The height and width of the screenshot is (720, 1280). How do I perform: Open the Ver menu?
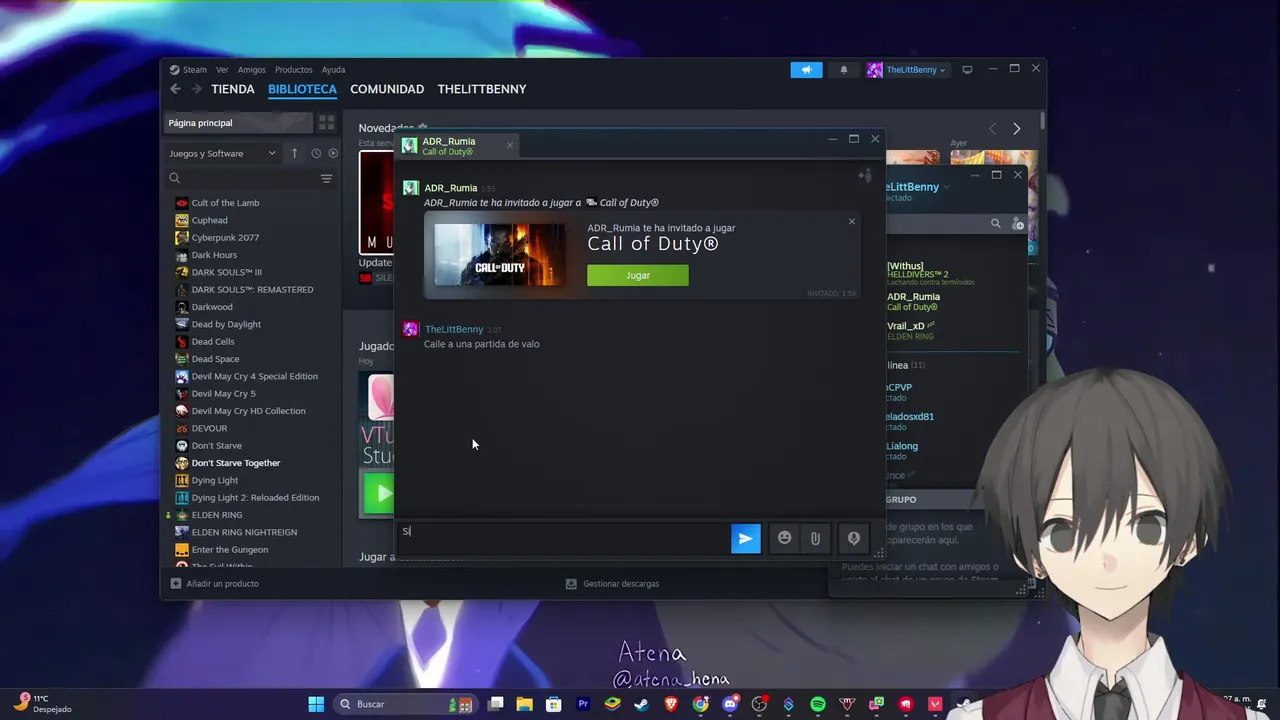point(222,70)
